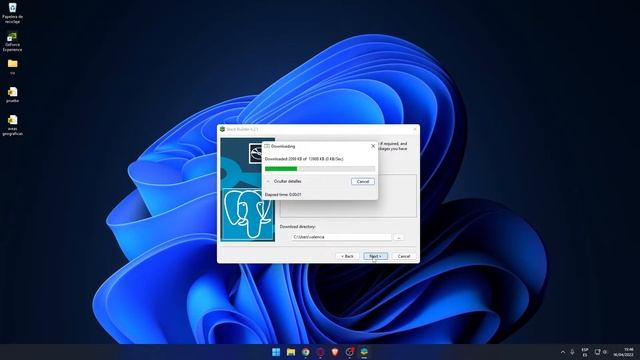Browse for download directory with the ... button

(x=399, y=237)
